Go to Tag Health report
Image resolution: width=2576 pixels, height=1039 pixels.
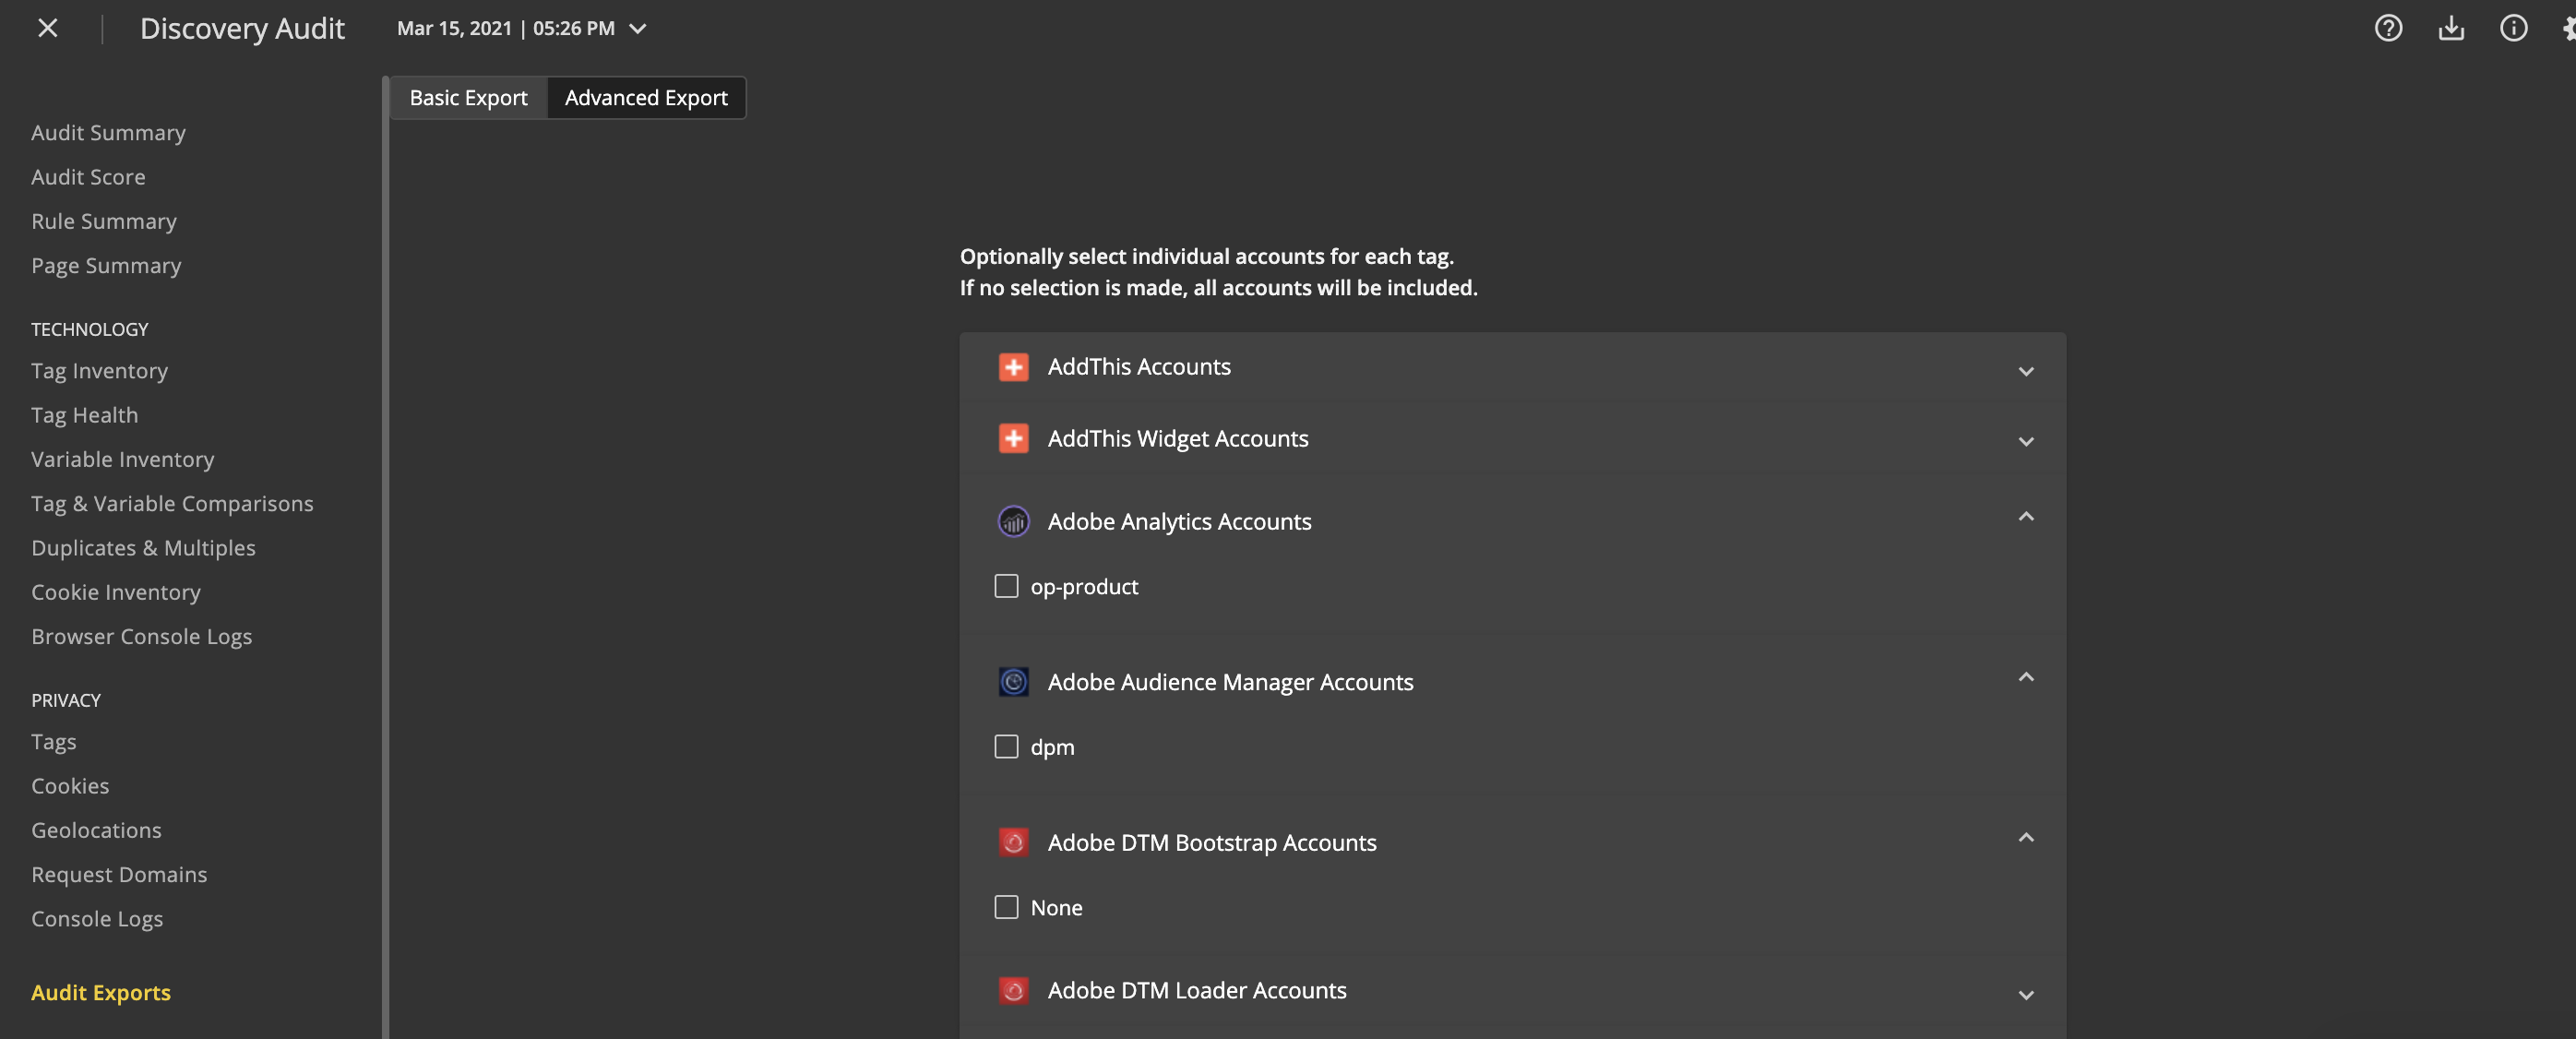click(x=84, y=415)
